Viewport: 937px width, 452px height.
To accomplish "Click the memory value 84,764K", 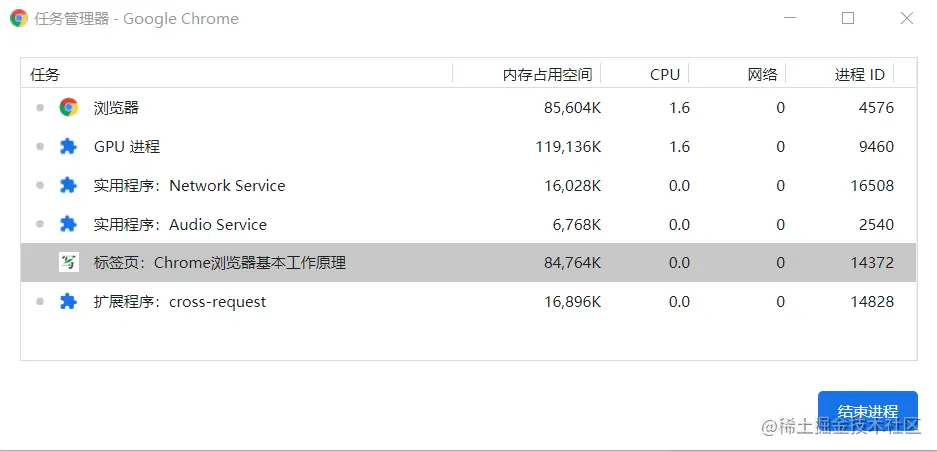I will (x=572, y=262).
